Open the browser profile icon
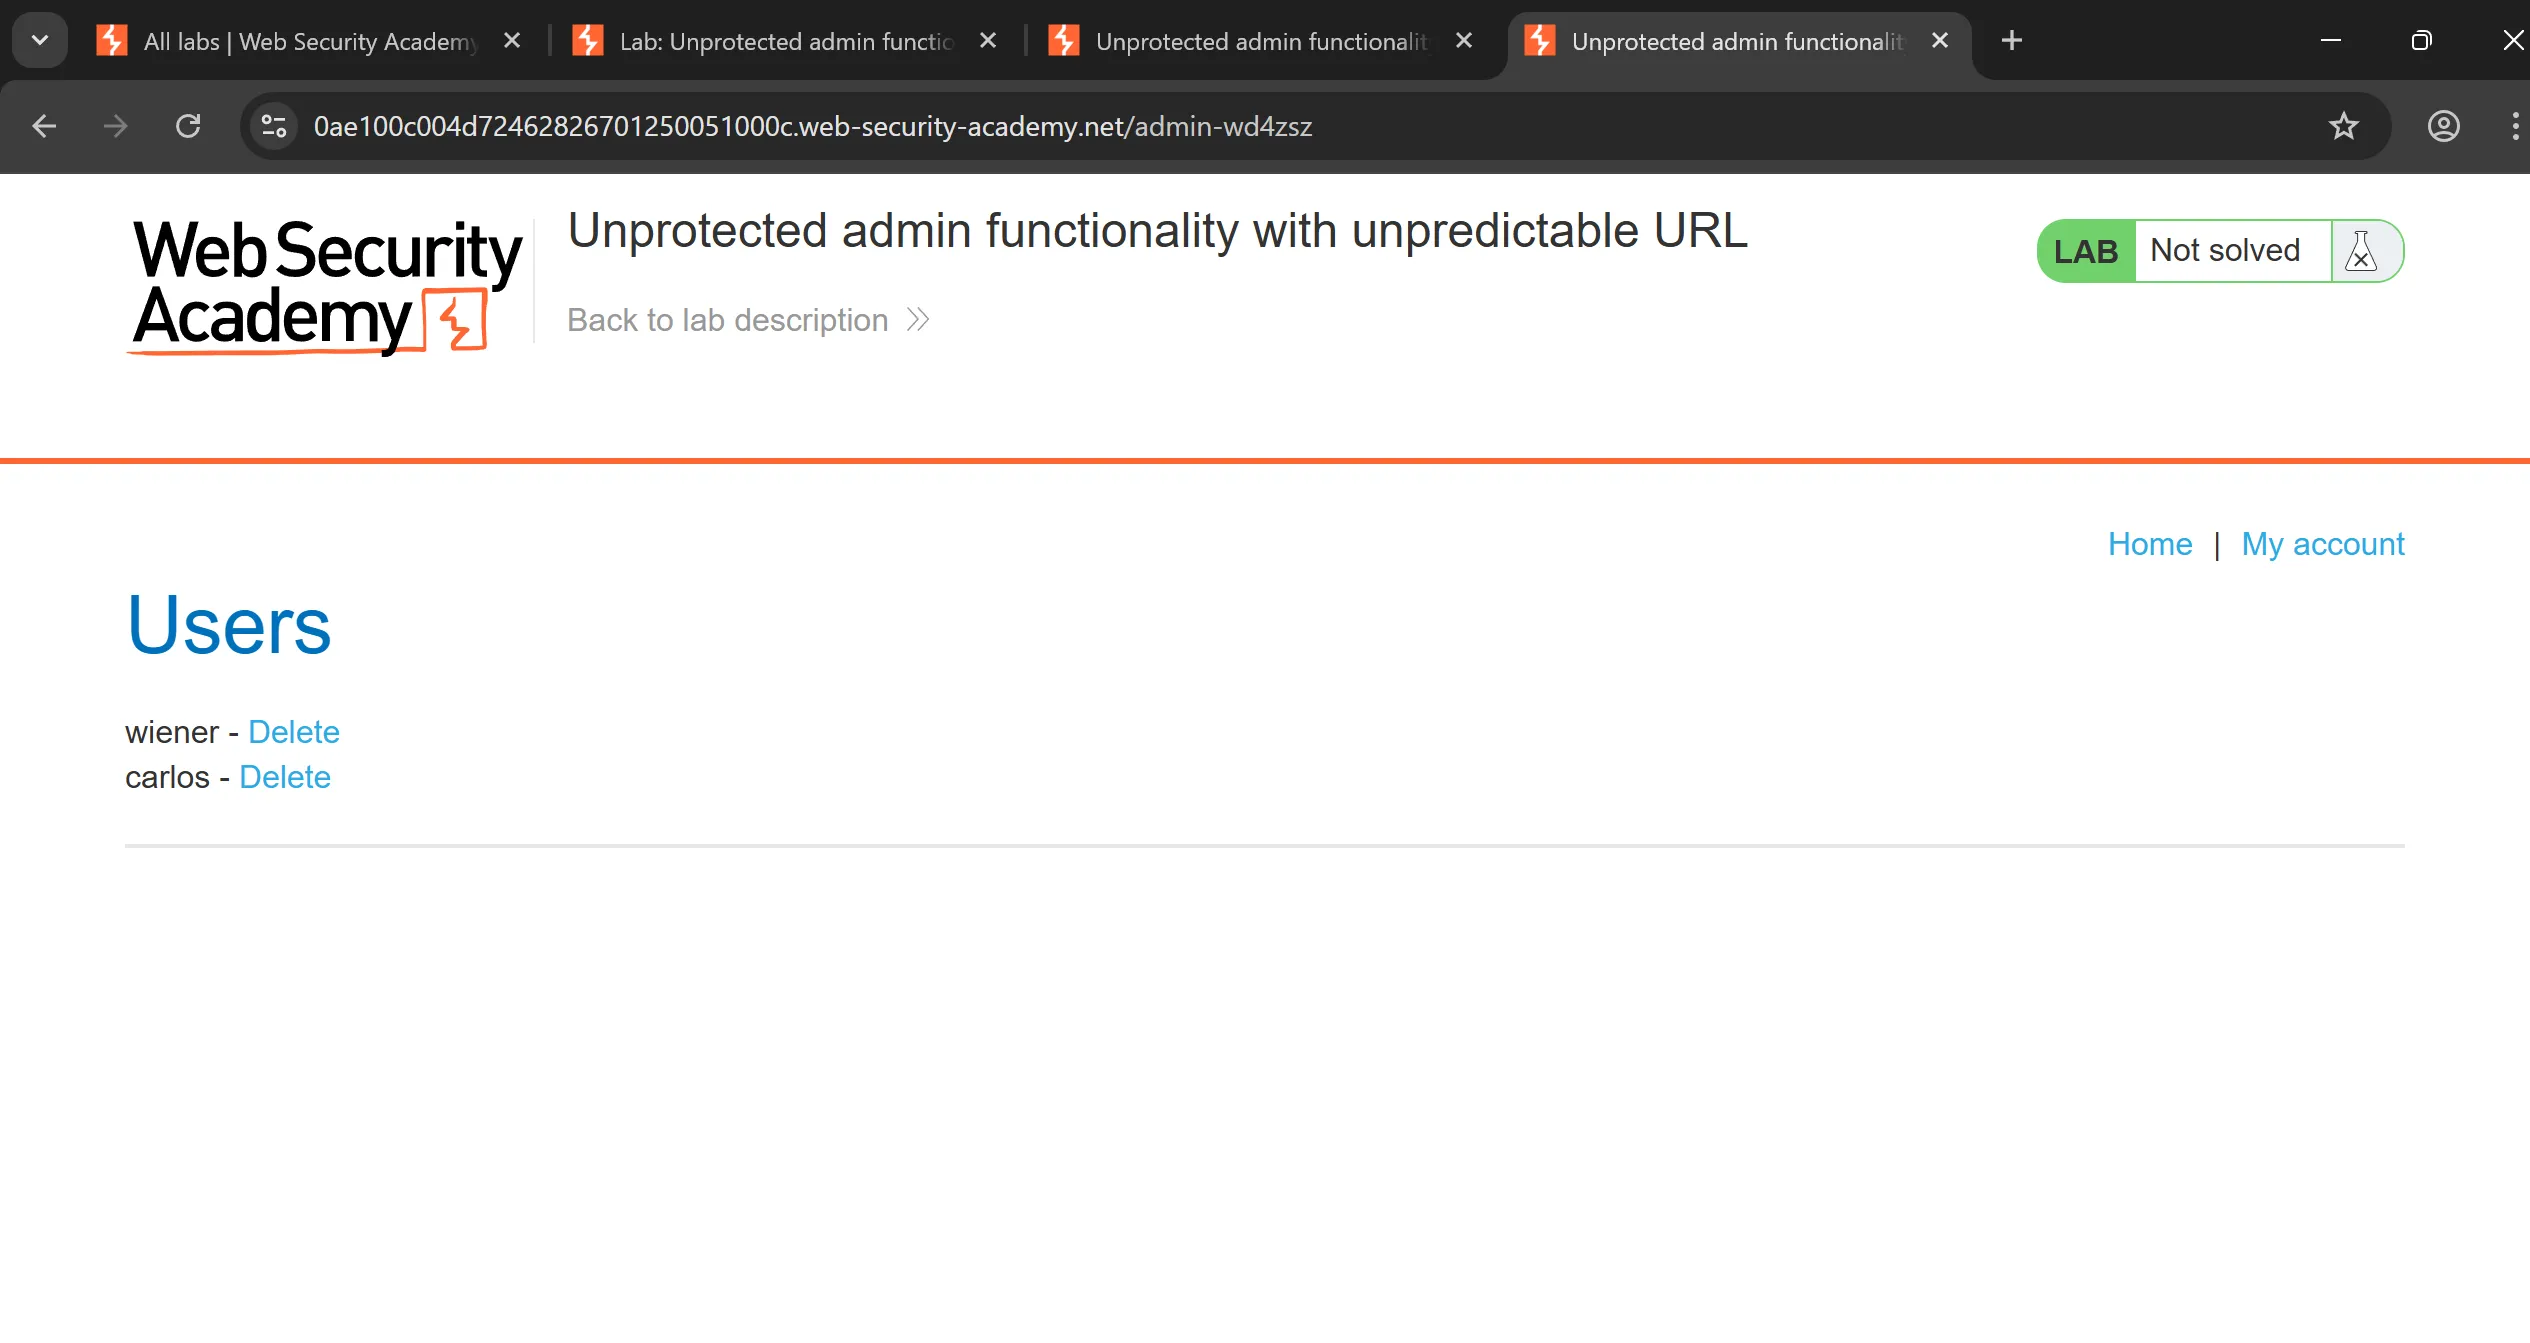Image resolution: width=2530 pixels, height=1343 pixels. pos(2443,126)
